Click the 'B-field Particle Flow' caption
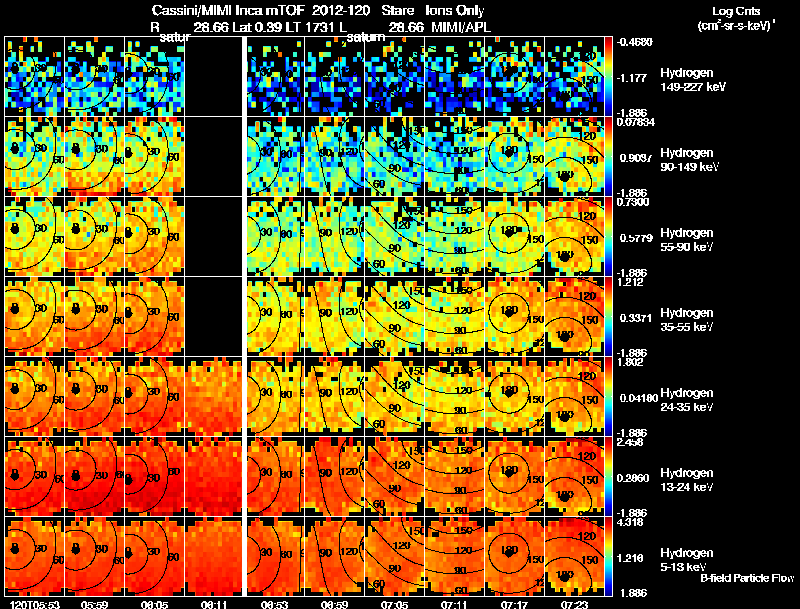 pyautogui.click(x=747, y=578)
